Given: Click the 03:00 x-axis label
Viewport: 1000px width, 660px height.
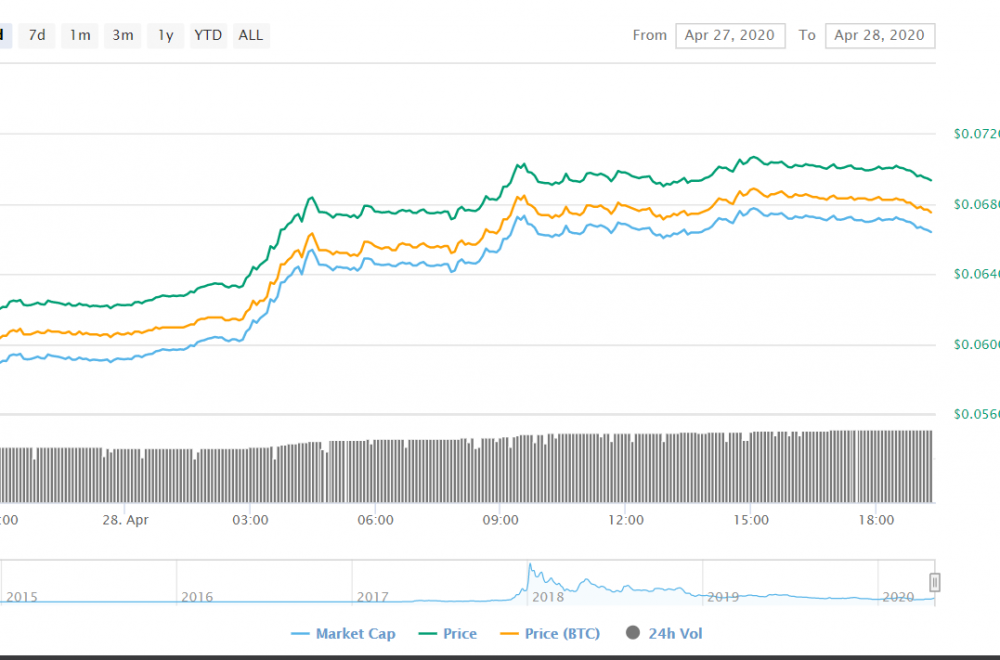Looking at the screenshot, I should tap(250, 520).
